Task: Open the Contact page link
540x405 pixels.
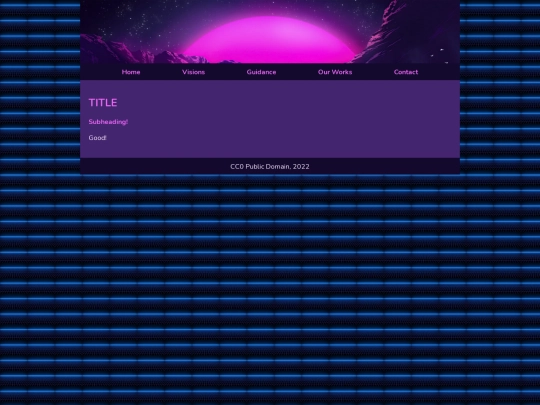Action: pyautogui.click(x=406, y=72)
